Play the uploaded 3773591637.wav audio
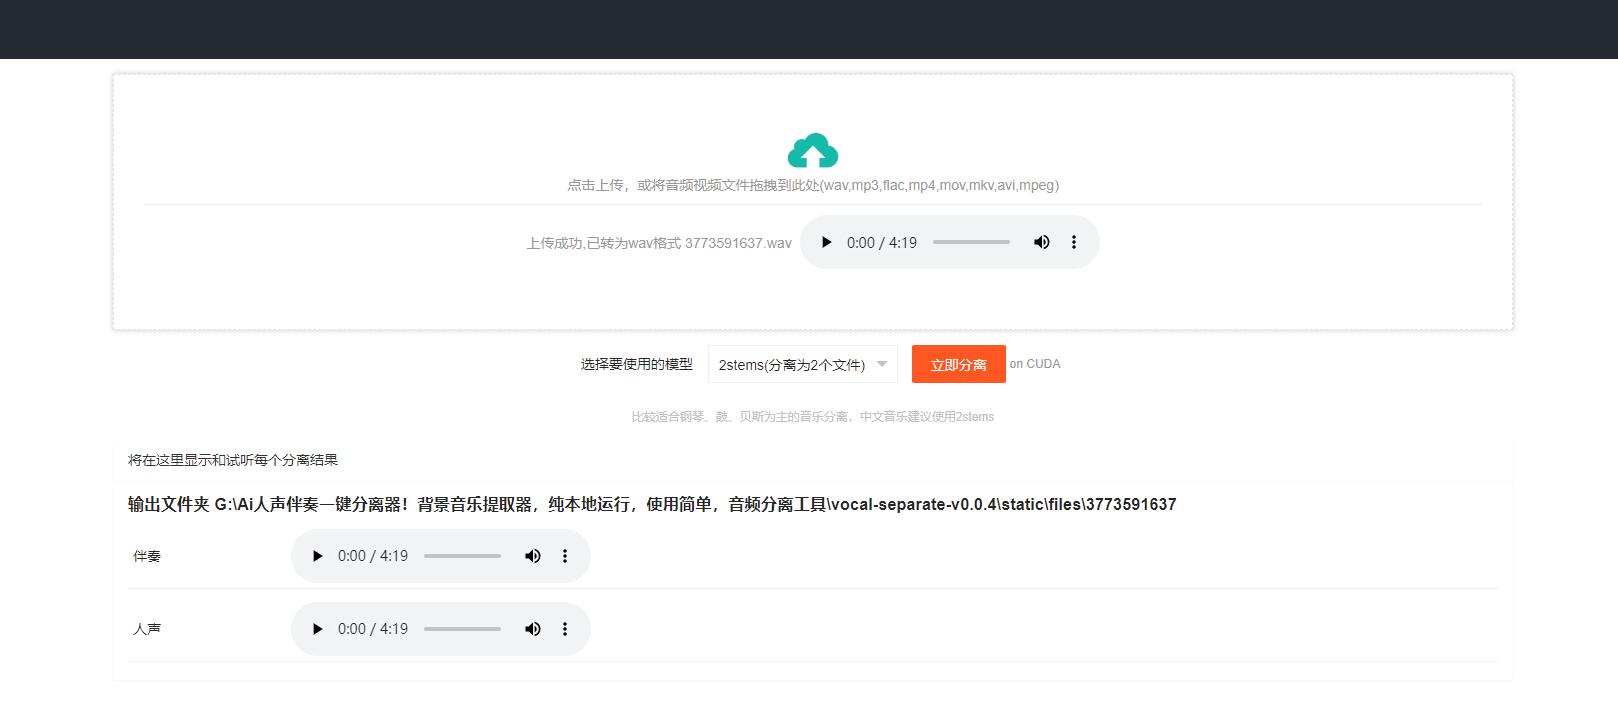Screen dimensions: 1618x715 826,242
